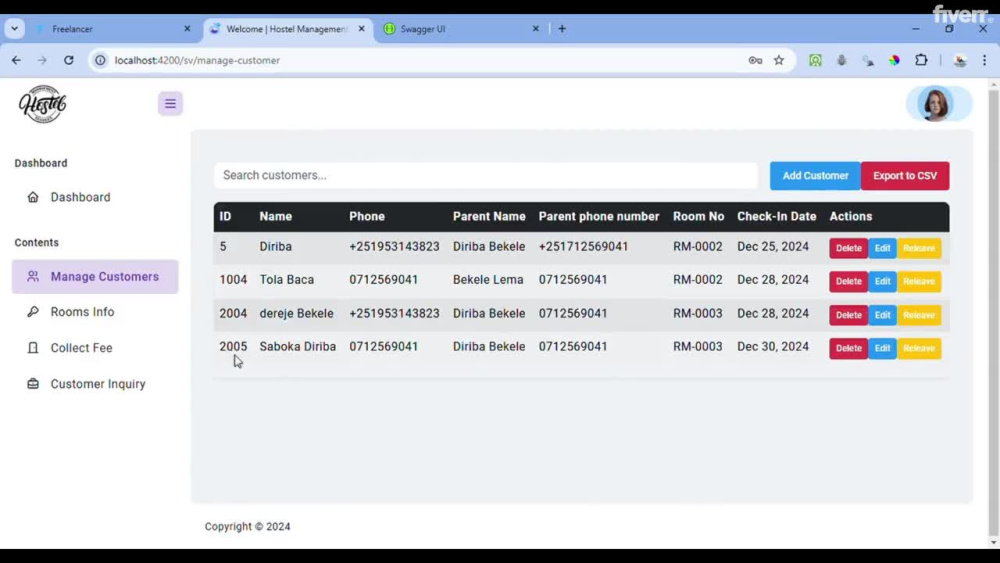Click the Name column header
The height and width of the screenshot is (563, 1000).
pyautogui.click(x=276, y=216)
